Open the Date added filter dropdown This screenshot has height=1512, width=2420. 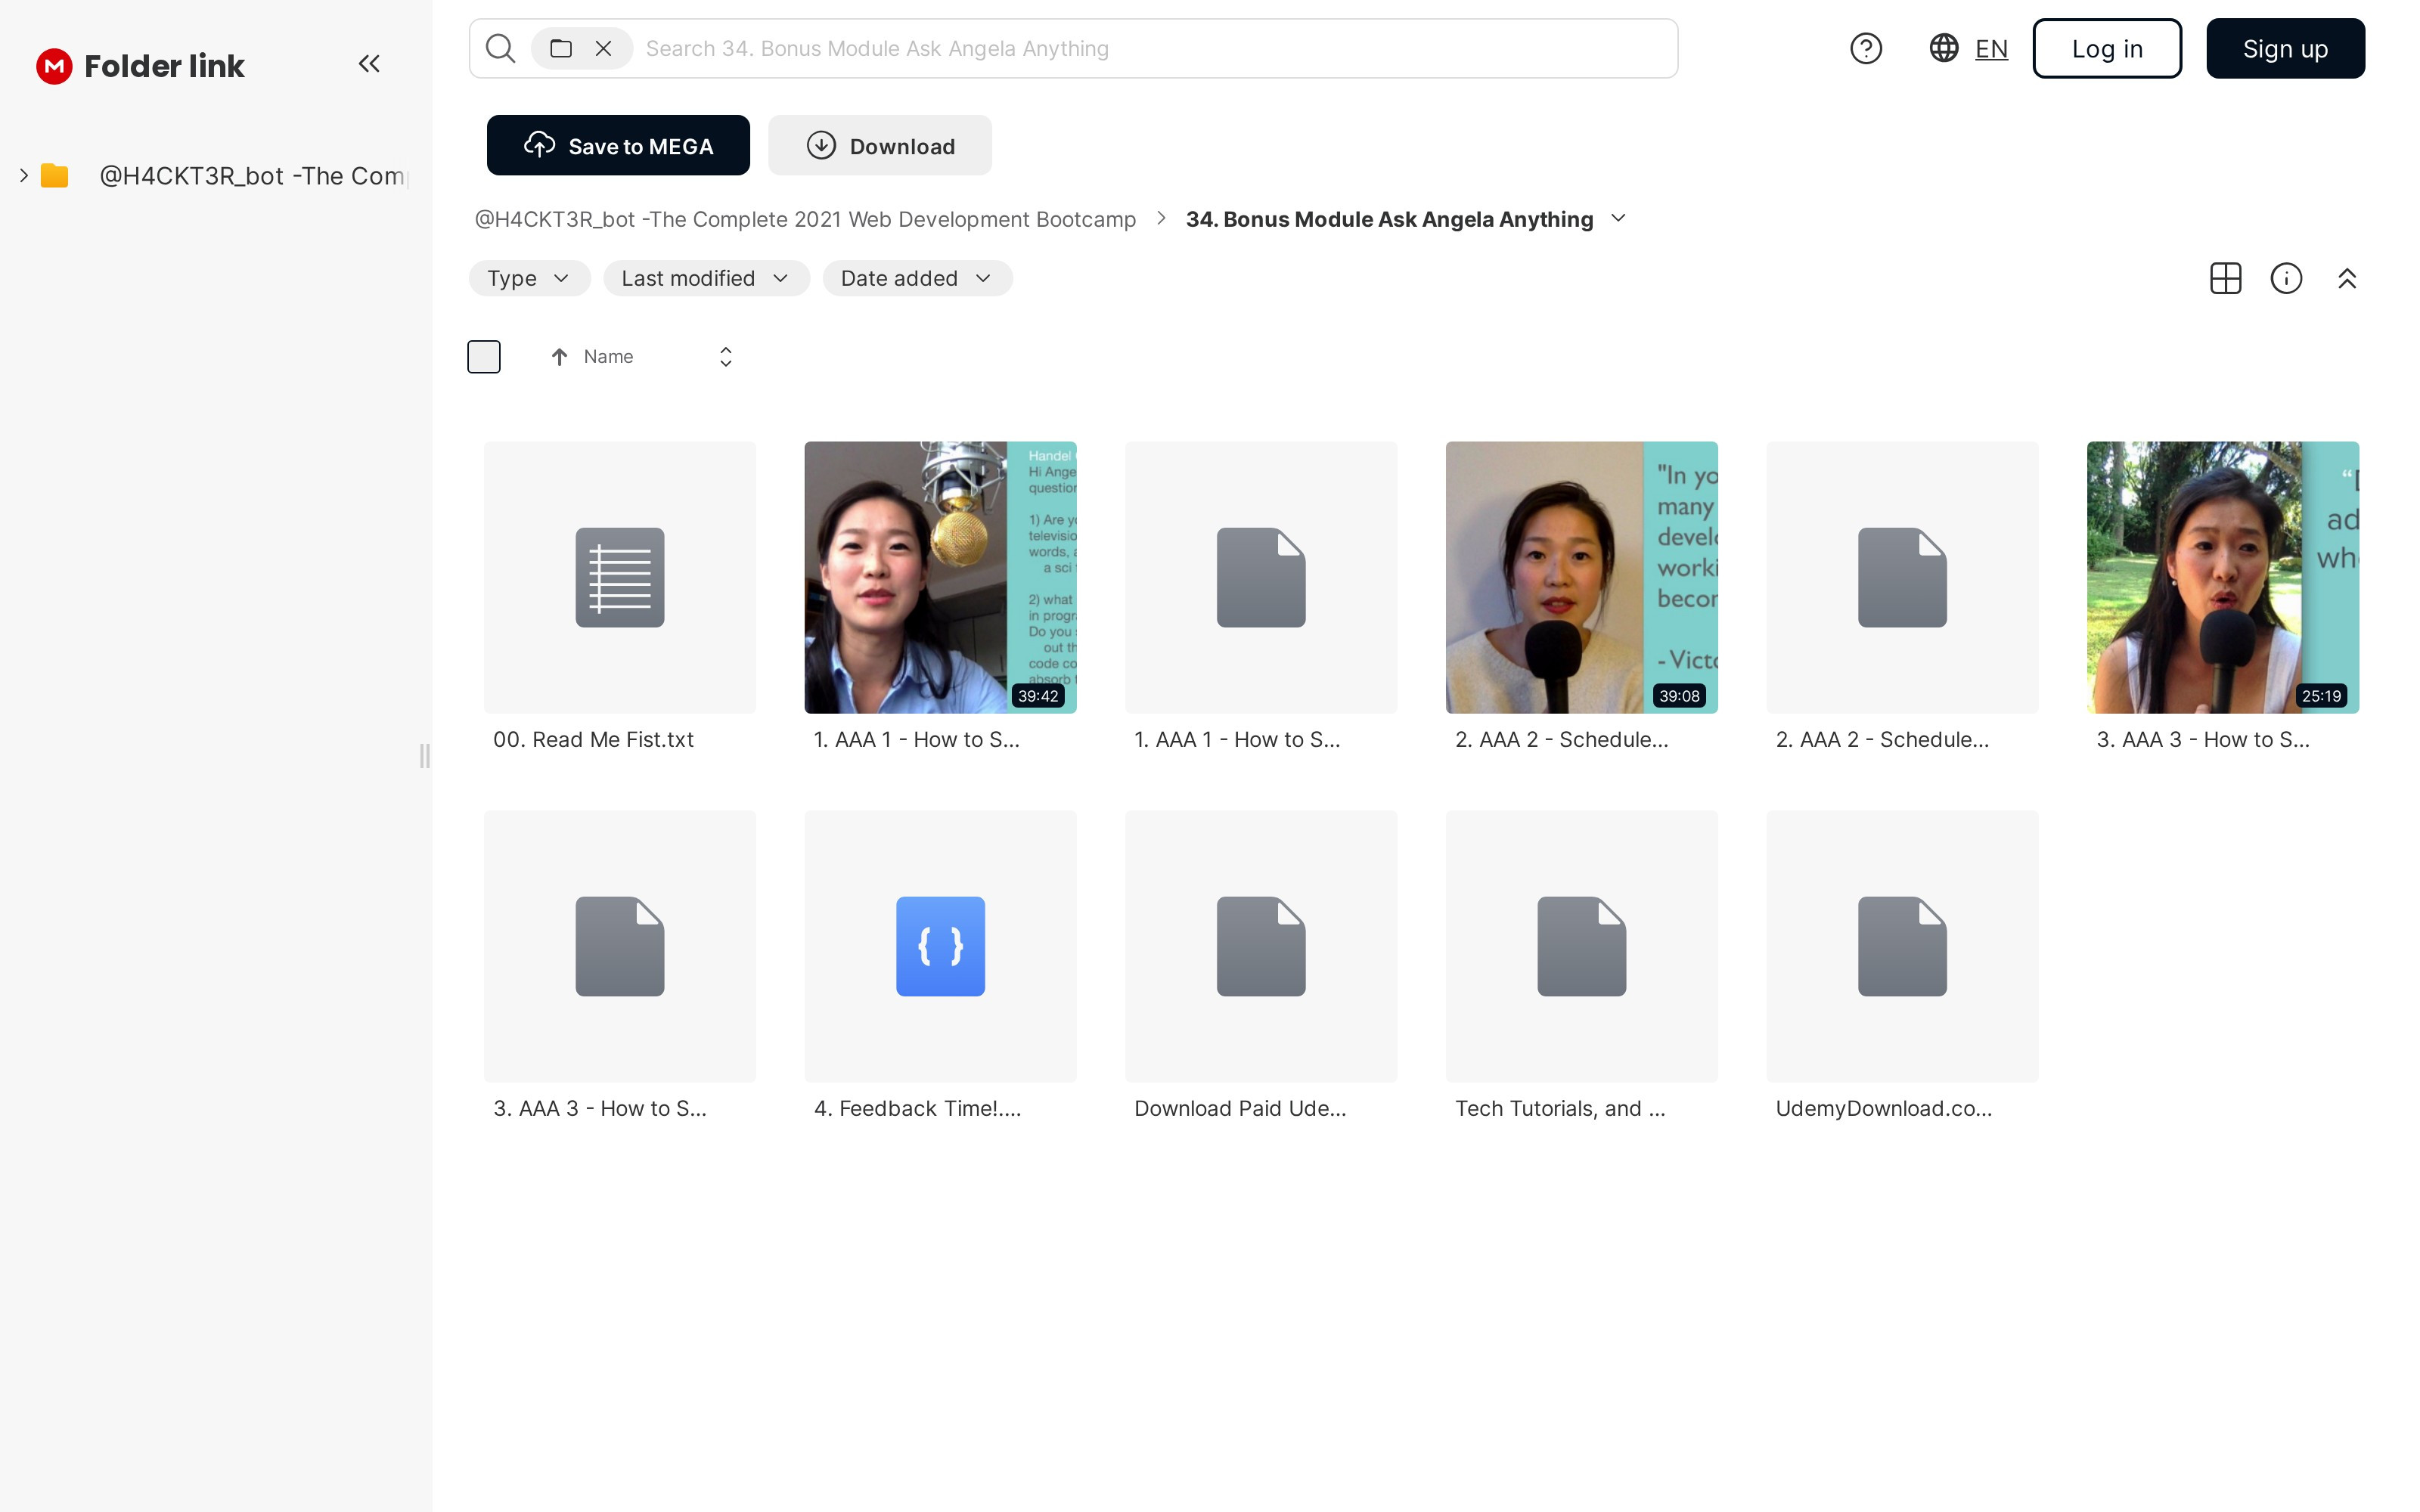coord(917,278)
